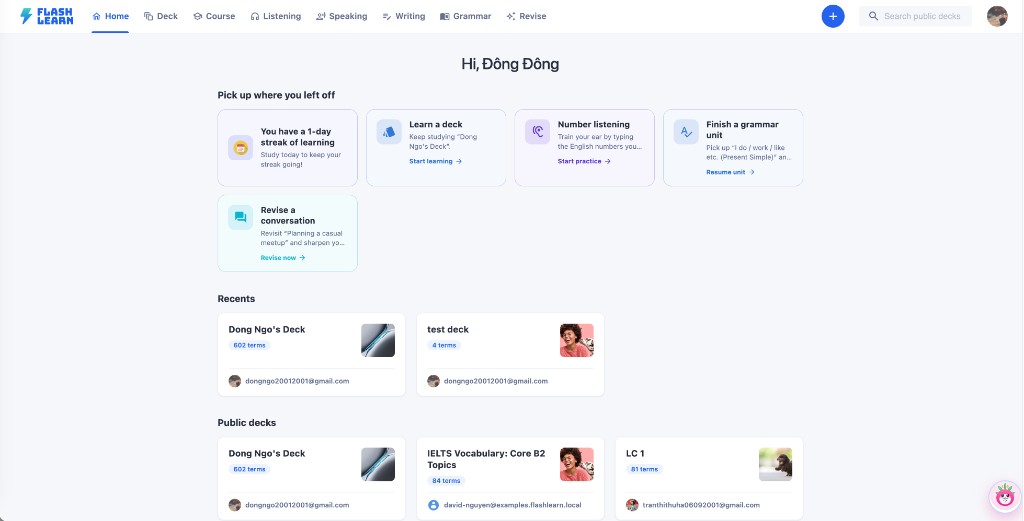
Task: Click the Resume unit link
Action: [730, 172]
